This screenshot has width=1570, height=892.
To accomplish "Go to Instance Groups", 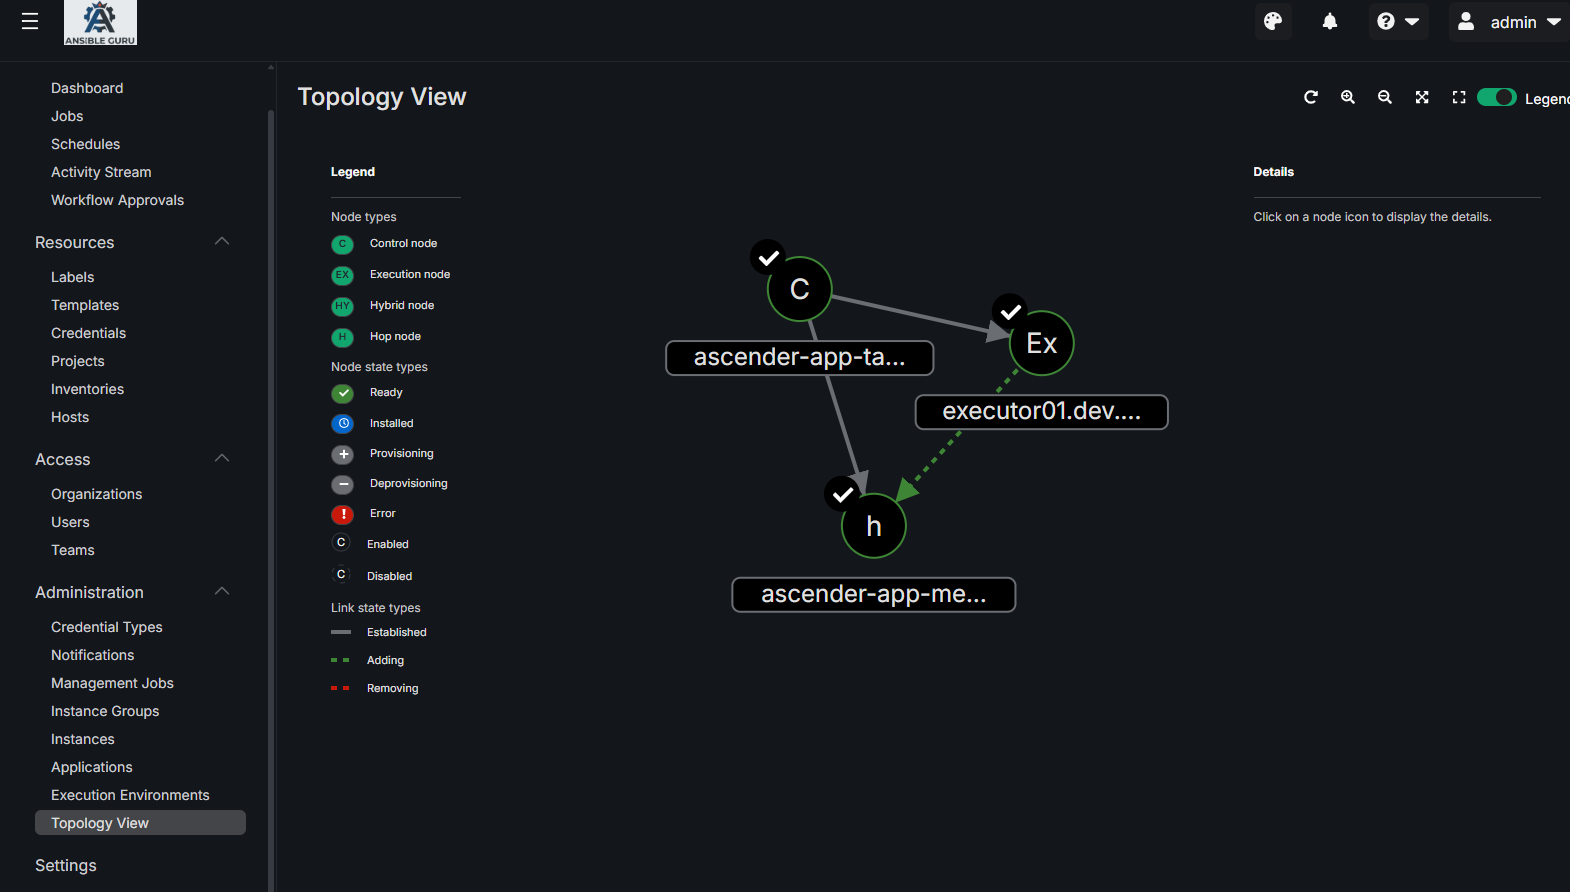I will tap(105, 711).
